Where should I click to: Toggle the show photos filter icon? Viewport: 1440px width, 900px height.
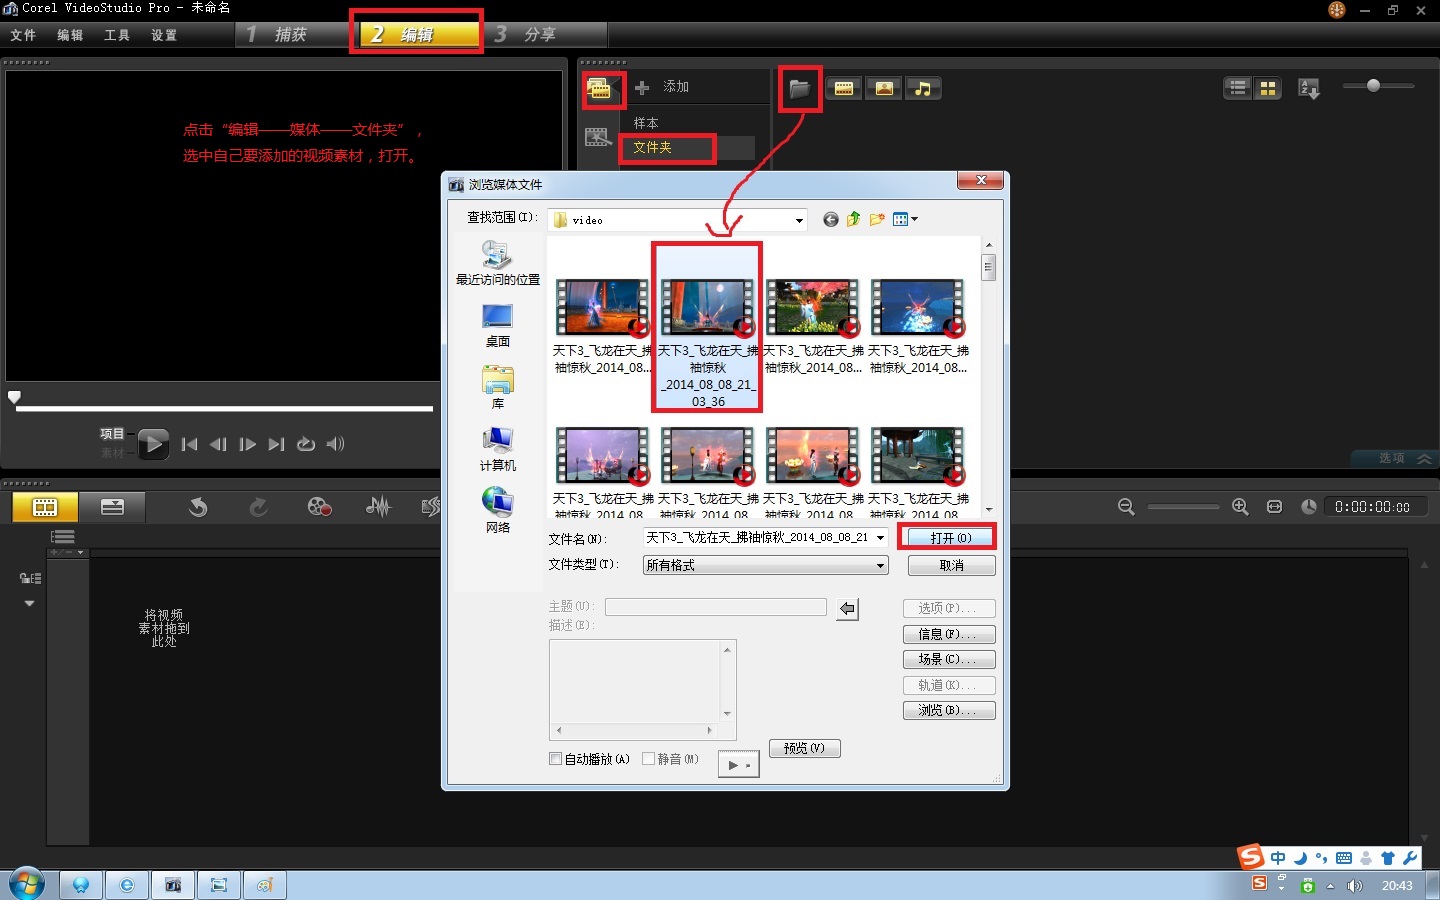(884, 88)
